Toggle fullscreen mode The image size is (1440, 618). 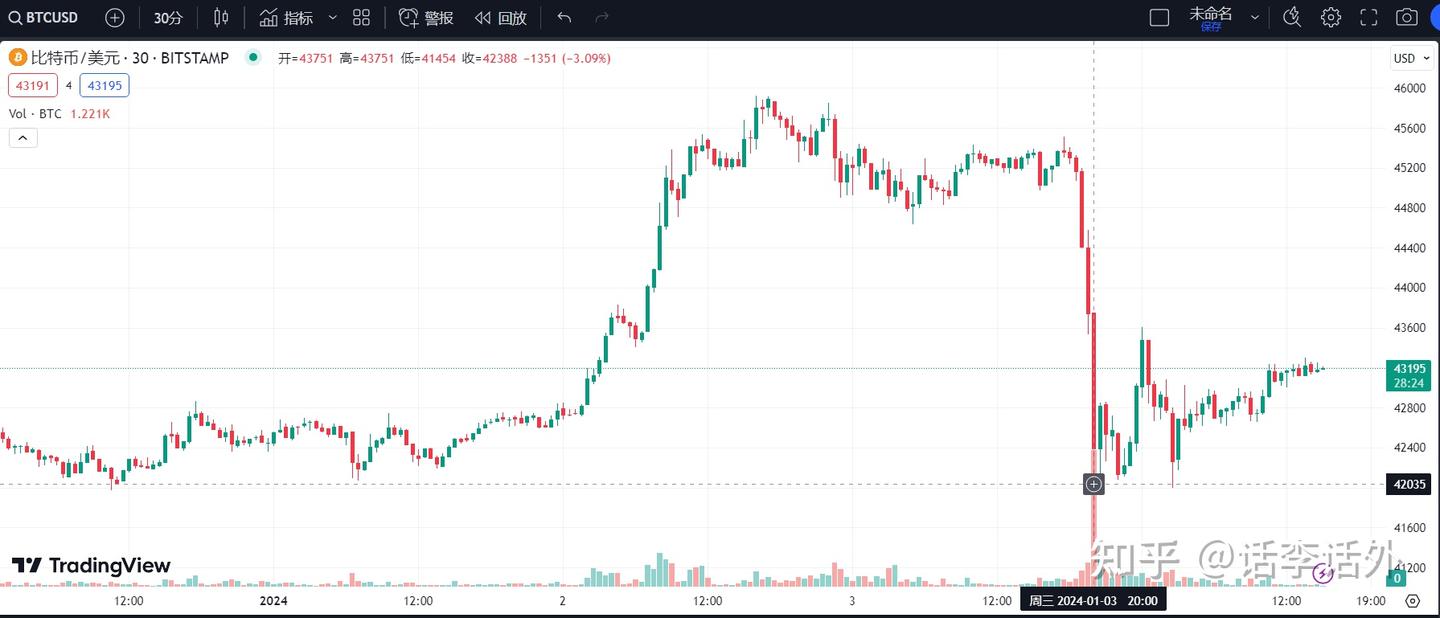click(x=1369, y=18)
